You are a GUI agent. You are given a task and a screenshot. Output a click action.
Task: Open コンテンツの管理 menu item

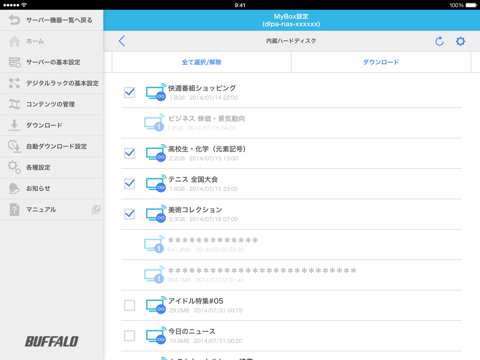tap(52, 104)
